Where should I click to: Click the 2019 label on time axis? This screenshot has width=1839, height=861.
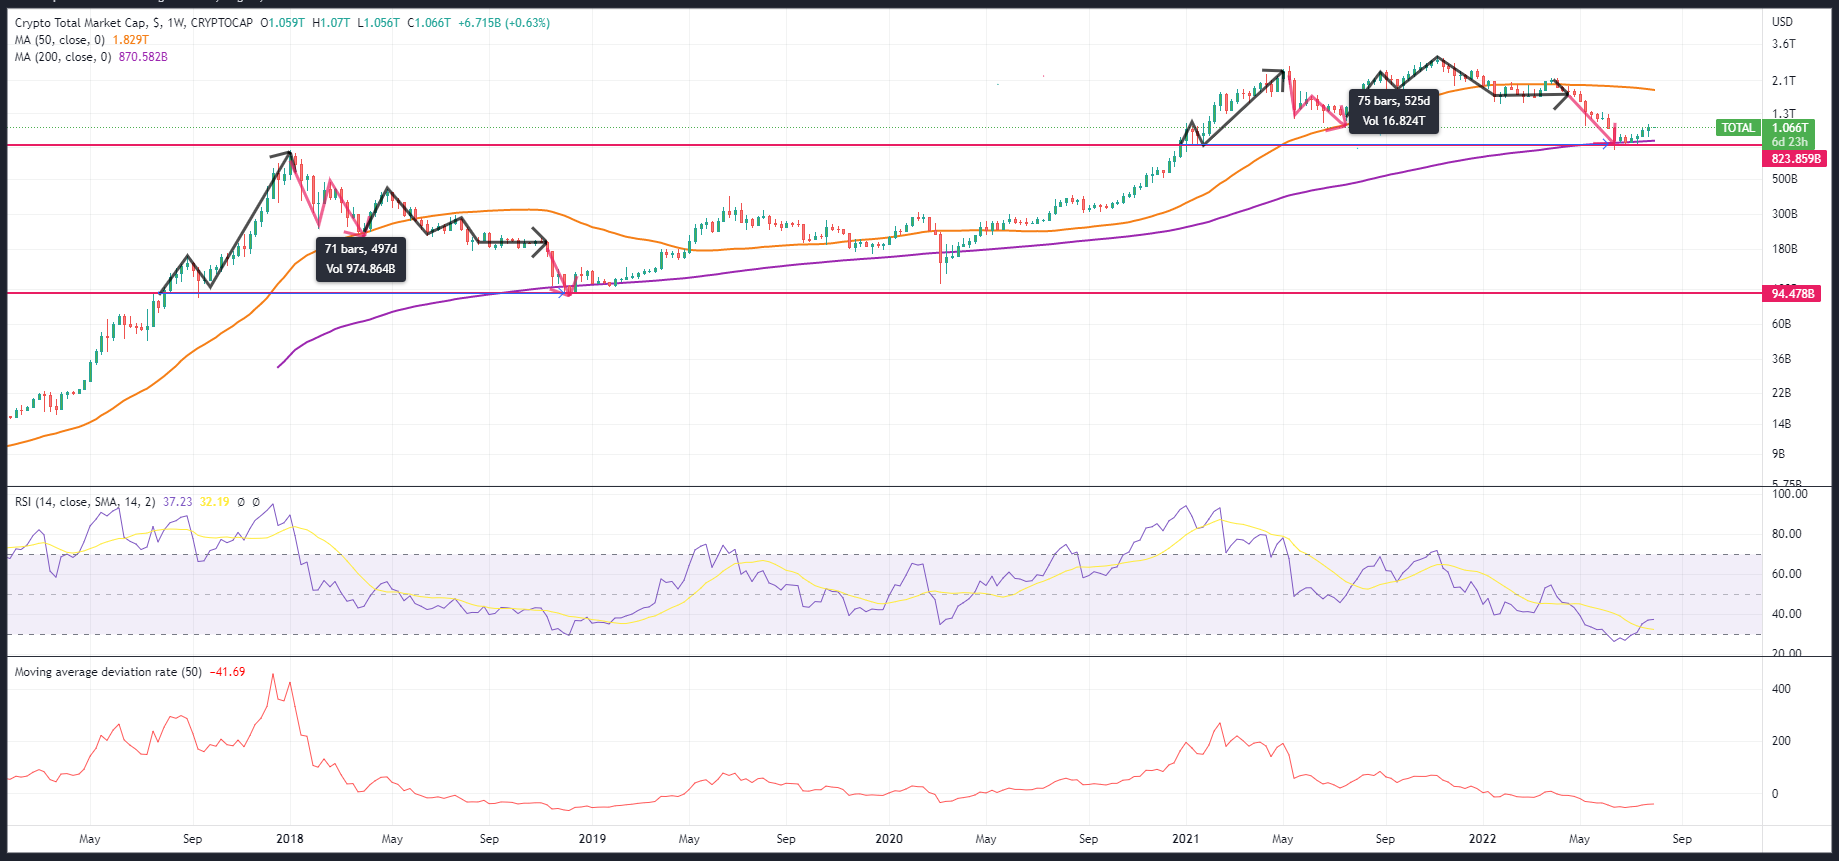[592, 839]
